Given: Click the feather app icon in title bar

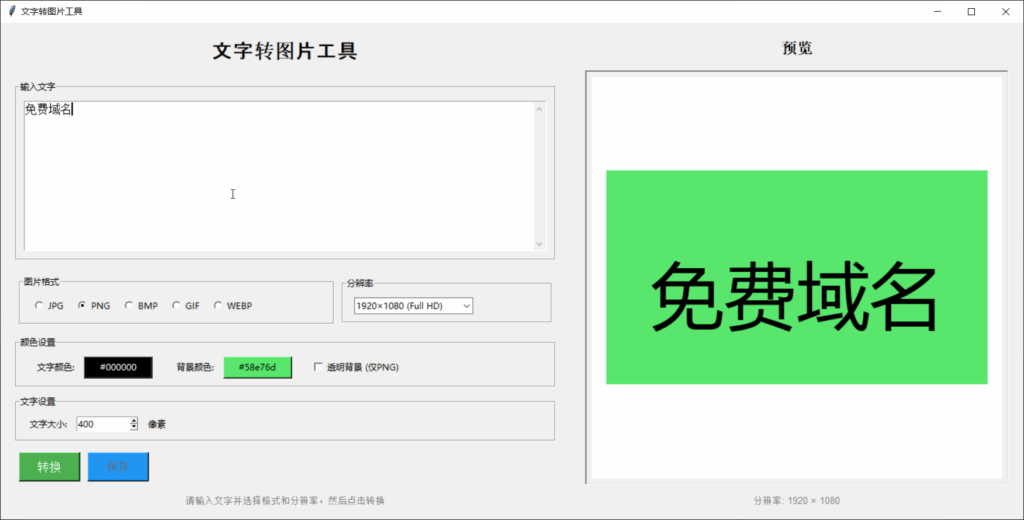Looking at the screenshot, I should click(11, 11).
